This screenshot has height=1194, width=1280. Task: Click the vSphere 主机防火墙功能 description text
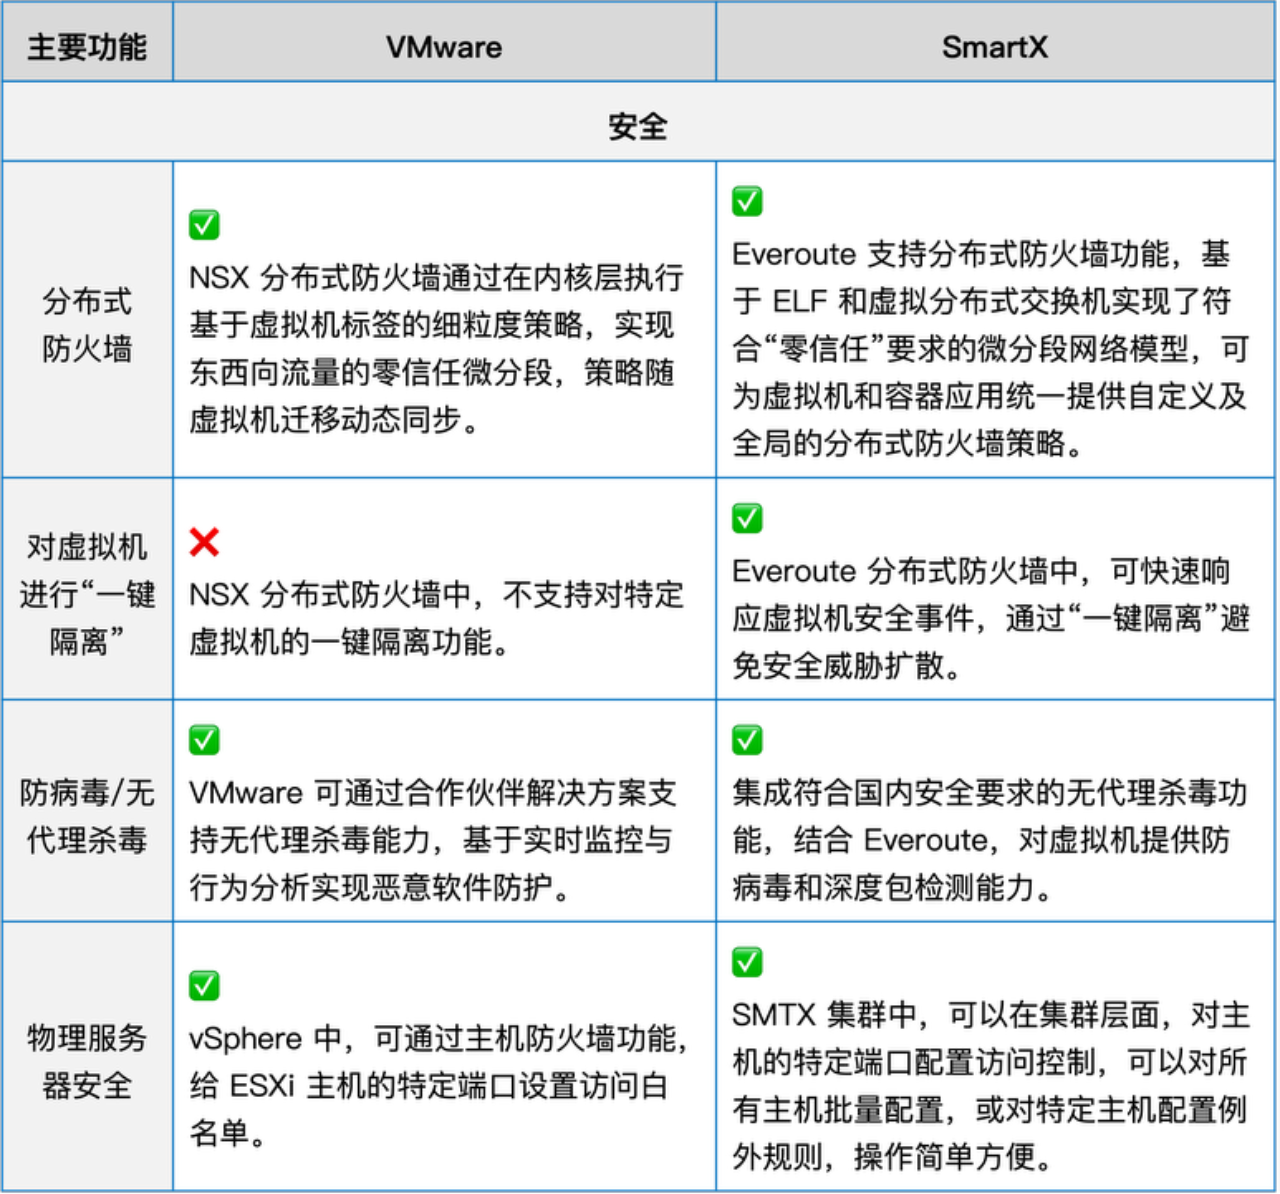click(x=436, y=1085)
